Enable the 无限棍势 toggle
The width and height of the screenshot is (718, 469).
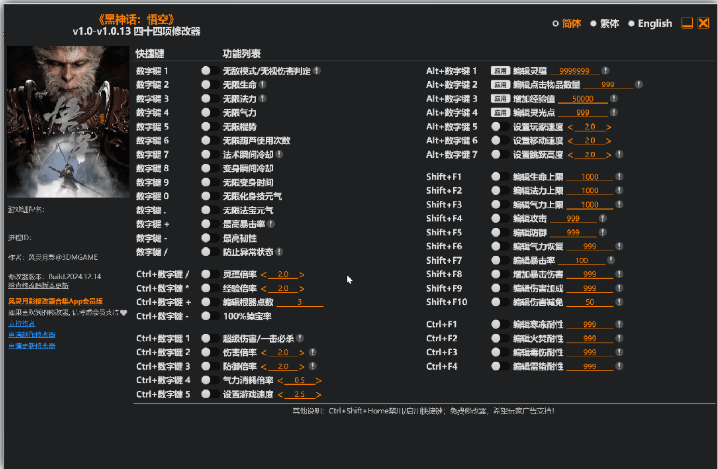point(209,126)
